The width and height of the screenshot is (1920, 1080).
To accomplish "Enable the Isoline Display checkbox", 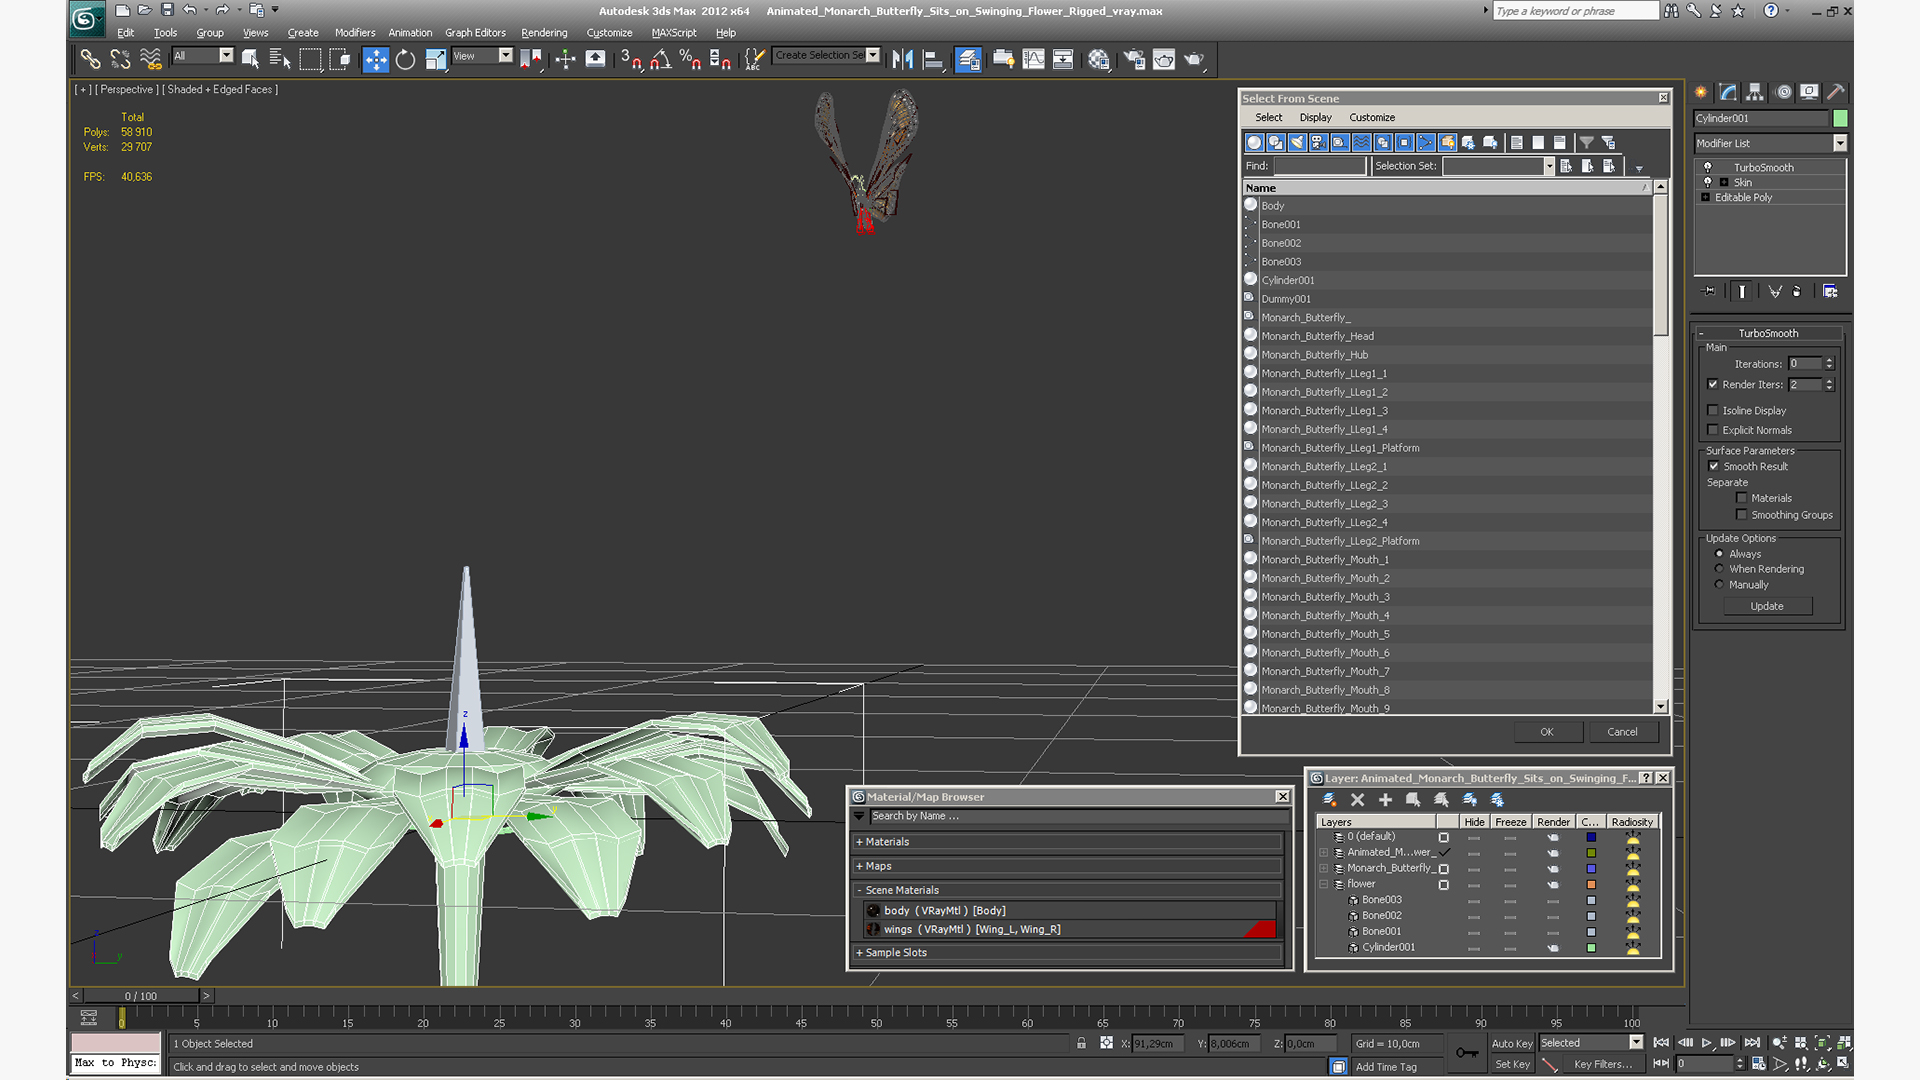I will tap(1713, 411).
